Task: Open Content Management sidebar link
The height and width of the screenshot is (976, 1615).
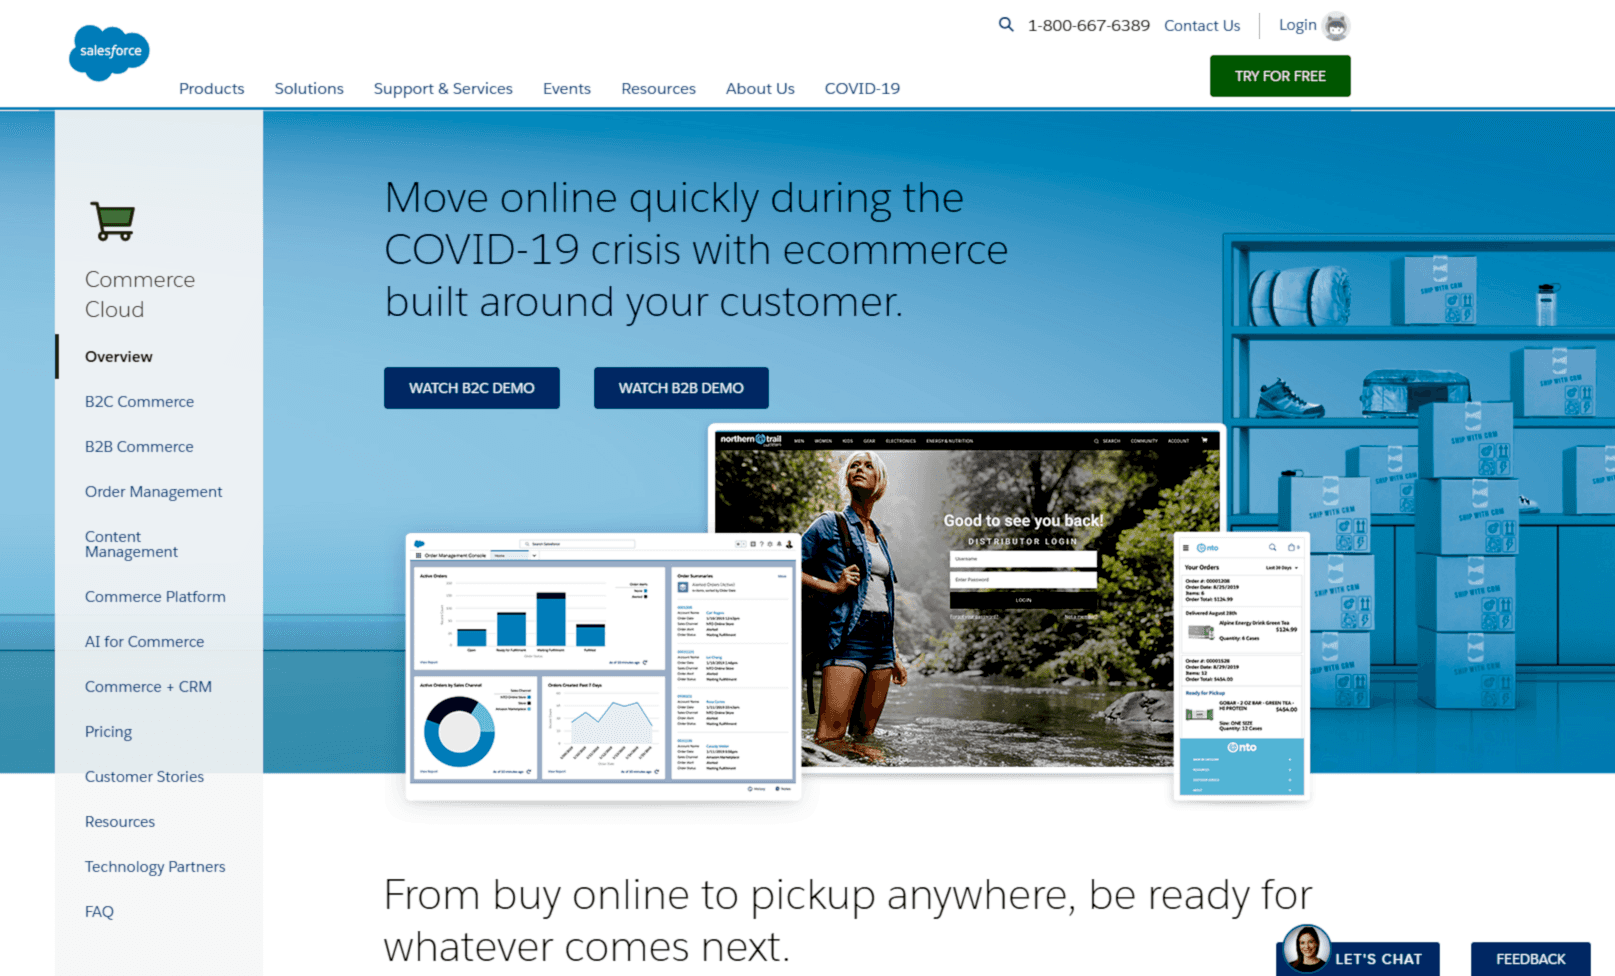Action: click(131, 544)
